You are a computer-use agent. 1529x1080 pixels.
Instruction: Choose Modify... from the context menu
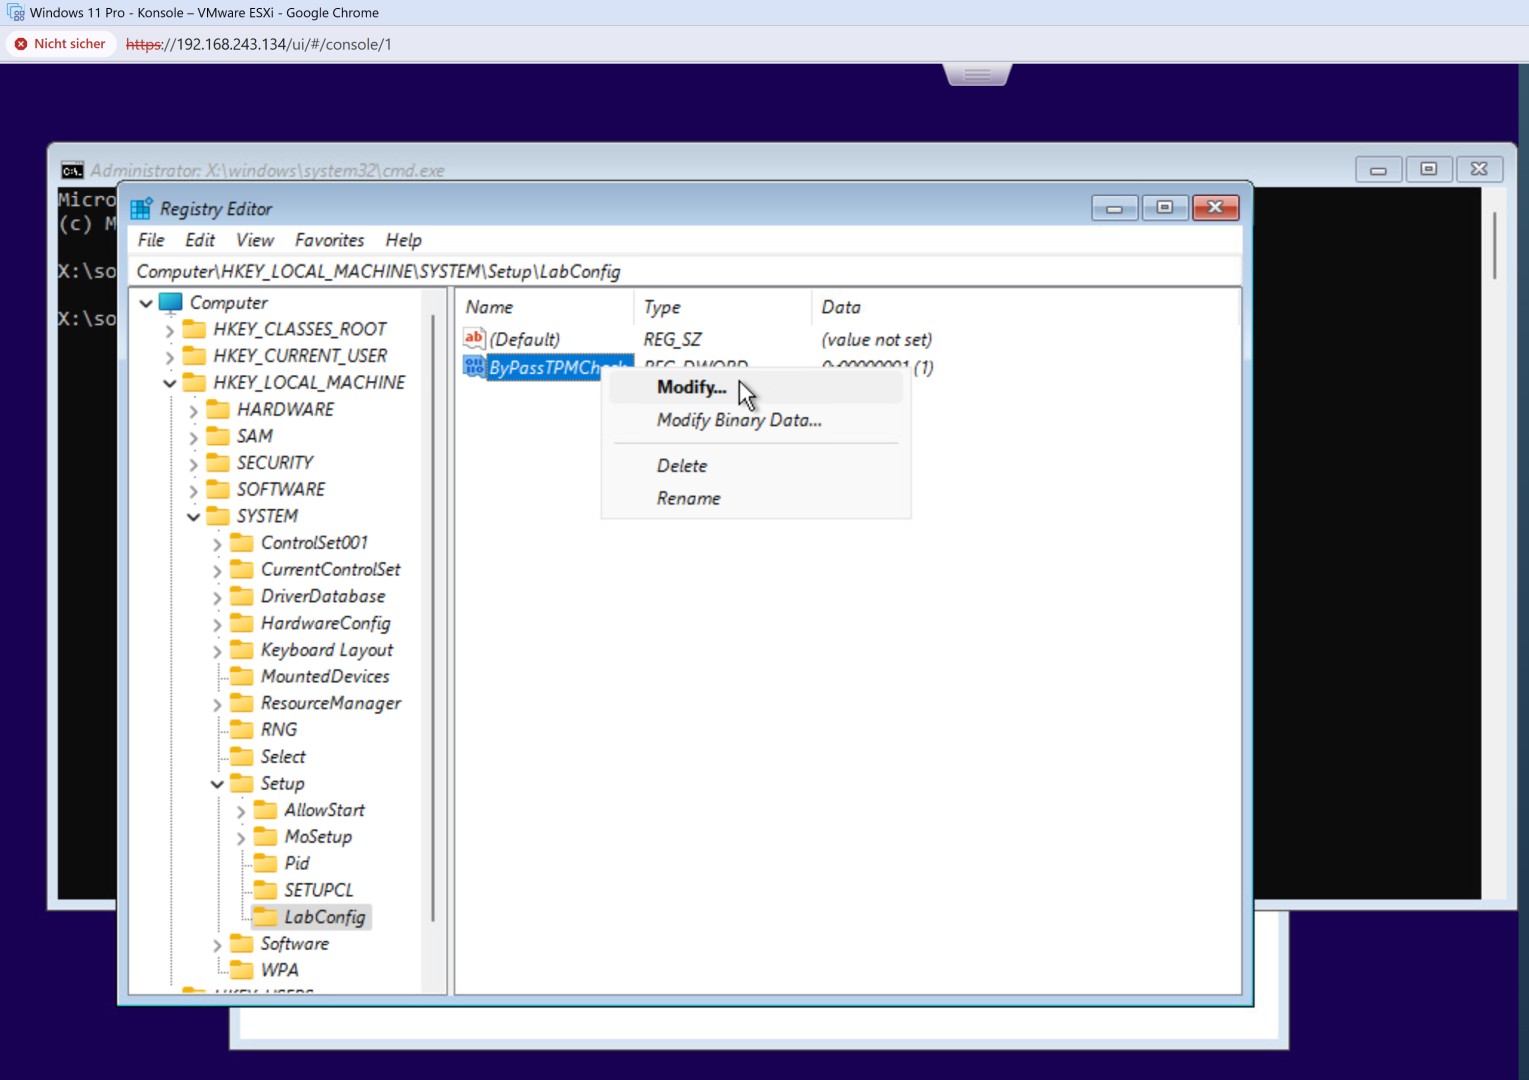pos(756,387)
